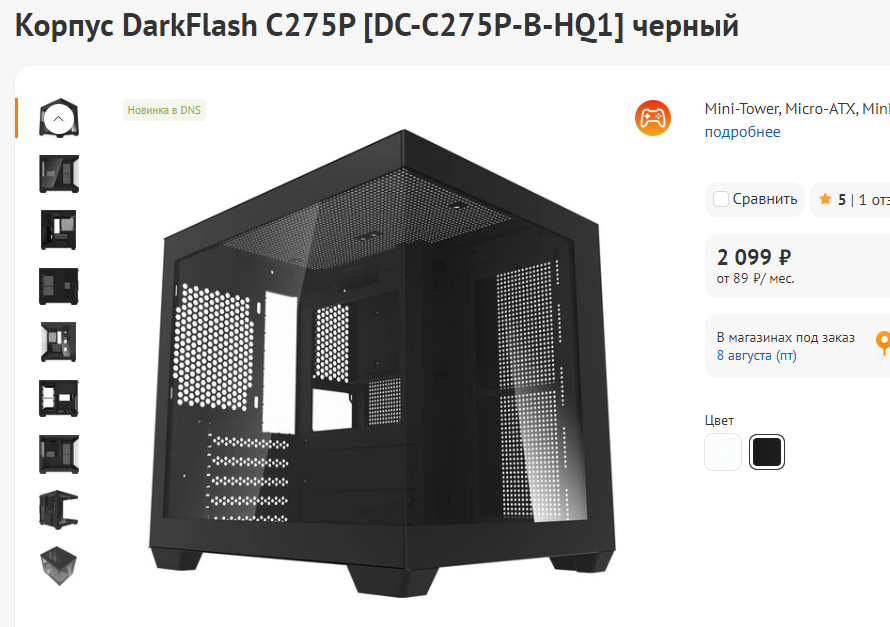Select the fourth case thumbnail
The width and height of the screenshot is (890, 627).
coord(59,286)
